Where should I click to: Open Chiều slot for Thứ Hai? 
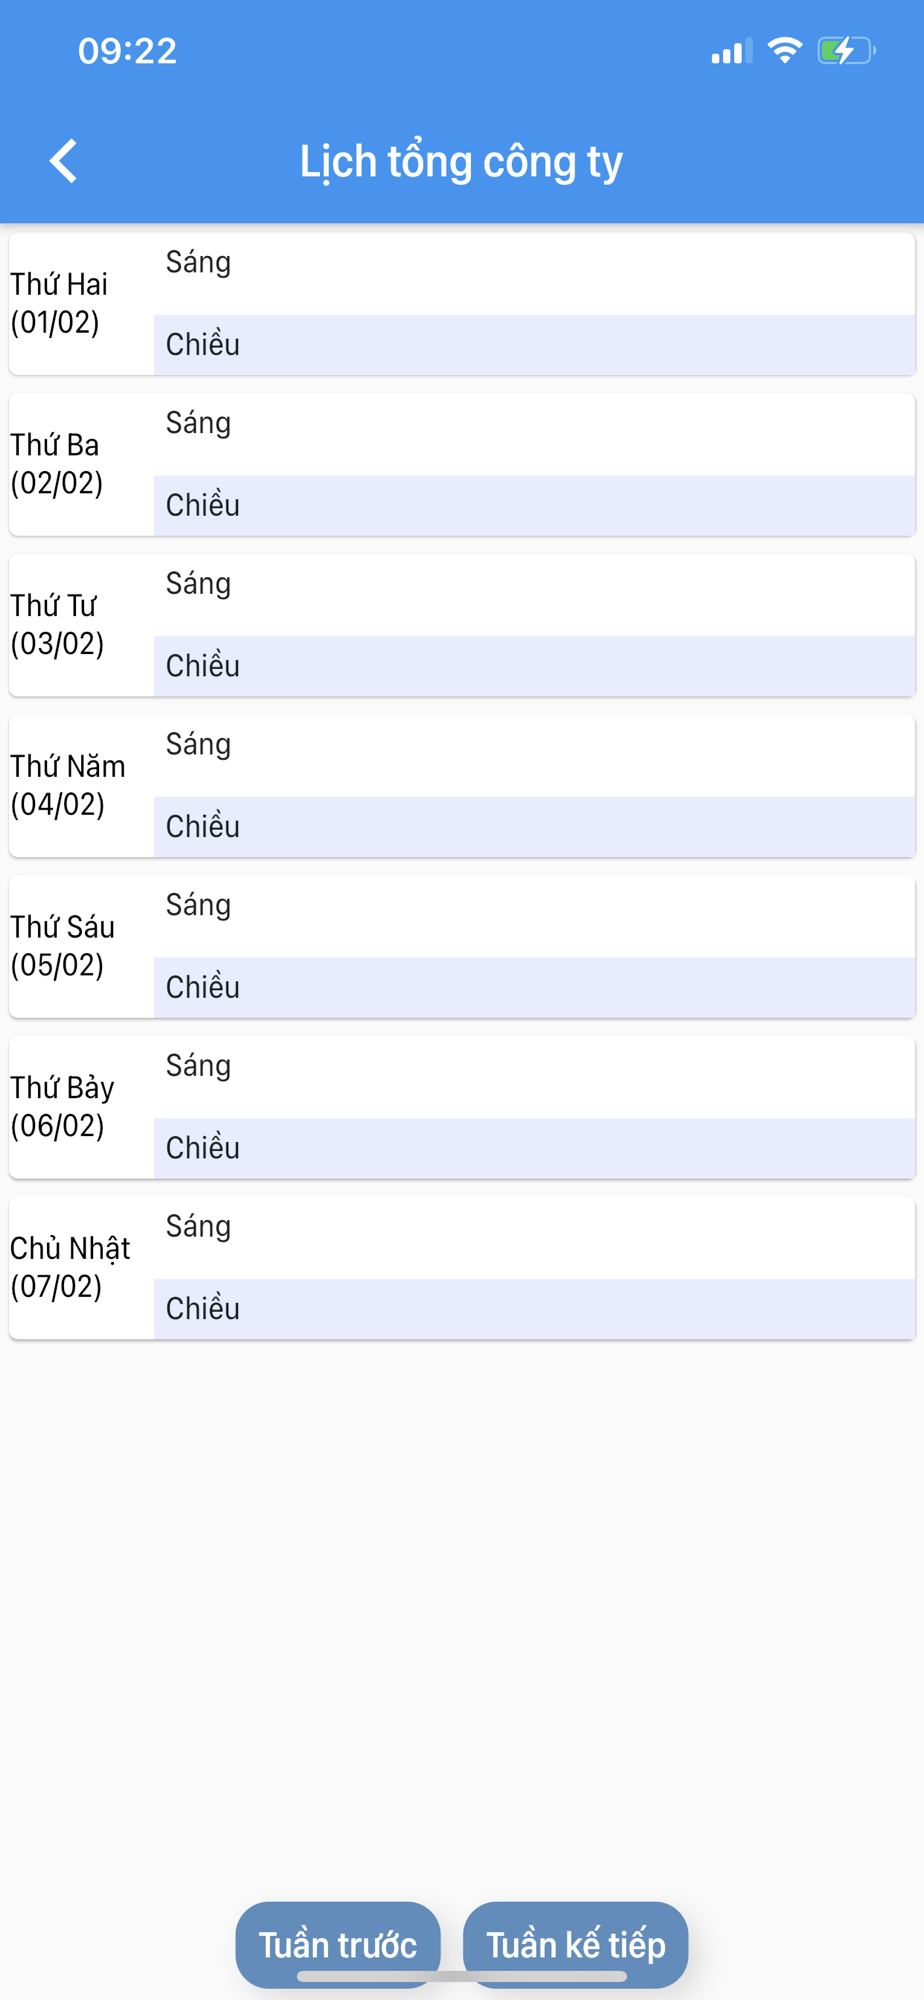pyautogui.click(x=534, y=345)
